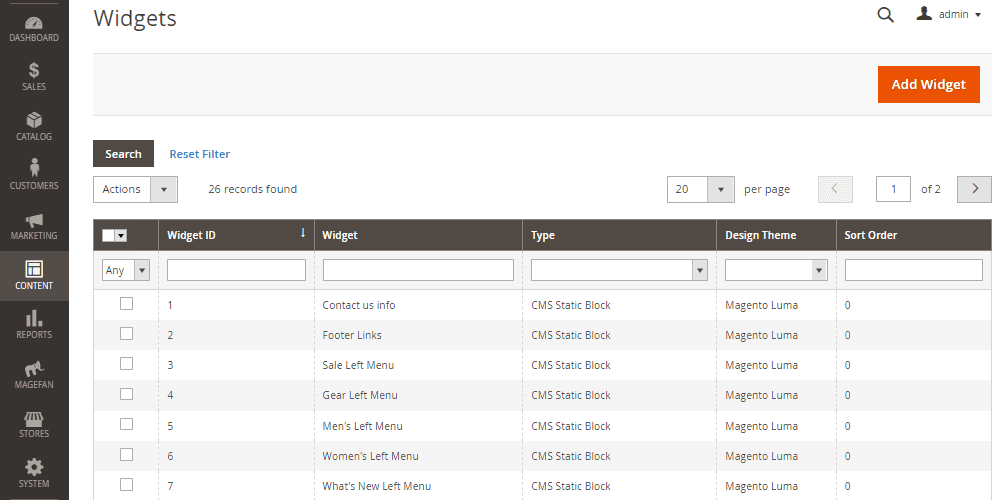Image resolution: width=1000 pixels, height=500 pixels.
Task: Open the Customers person icon menu
Action: (x=34, y=174)
